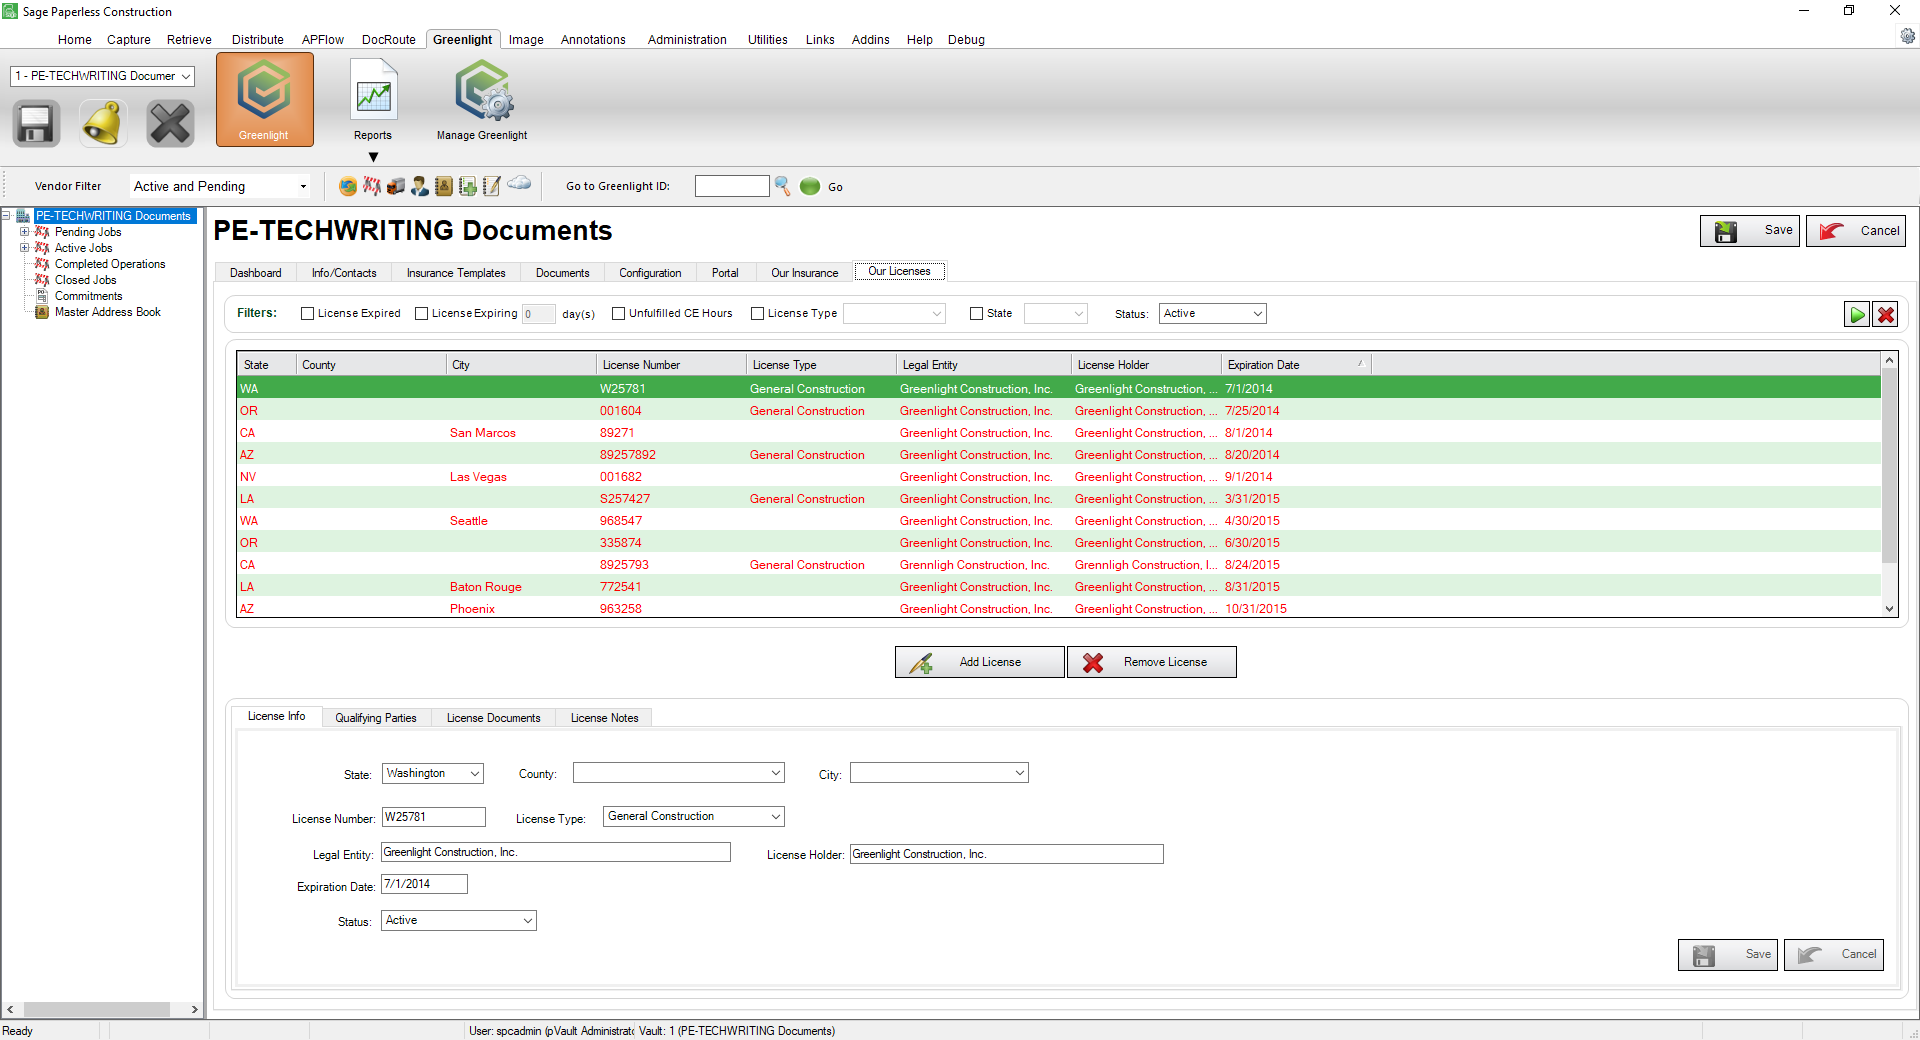This screenshot has width=1920, height=1040.
Task: Click the Greenlight ribbon button
Action: (265, 100)
